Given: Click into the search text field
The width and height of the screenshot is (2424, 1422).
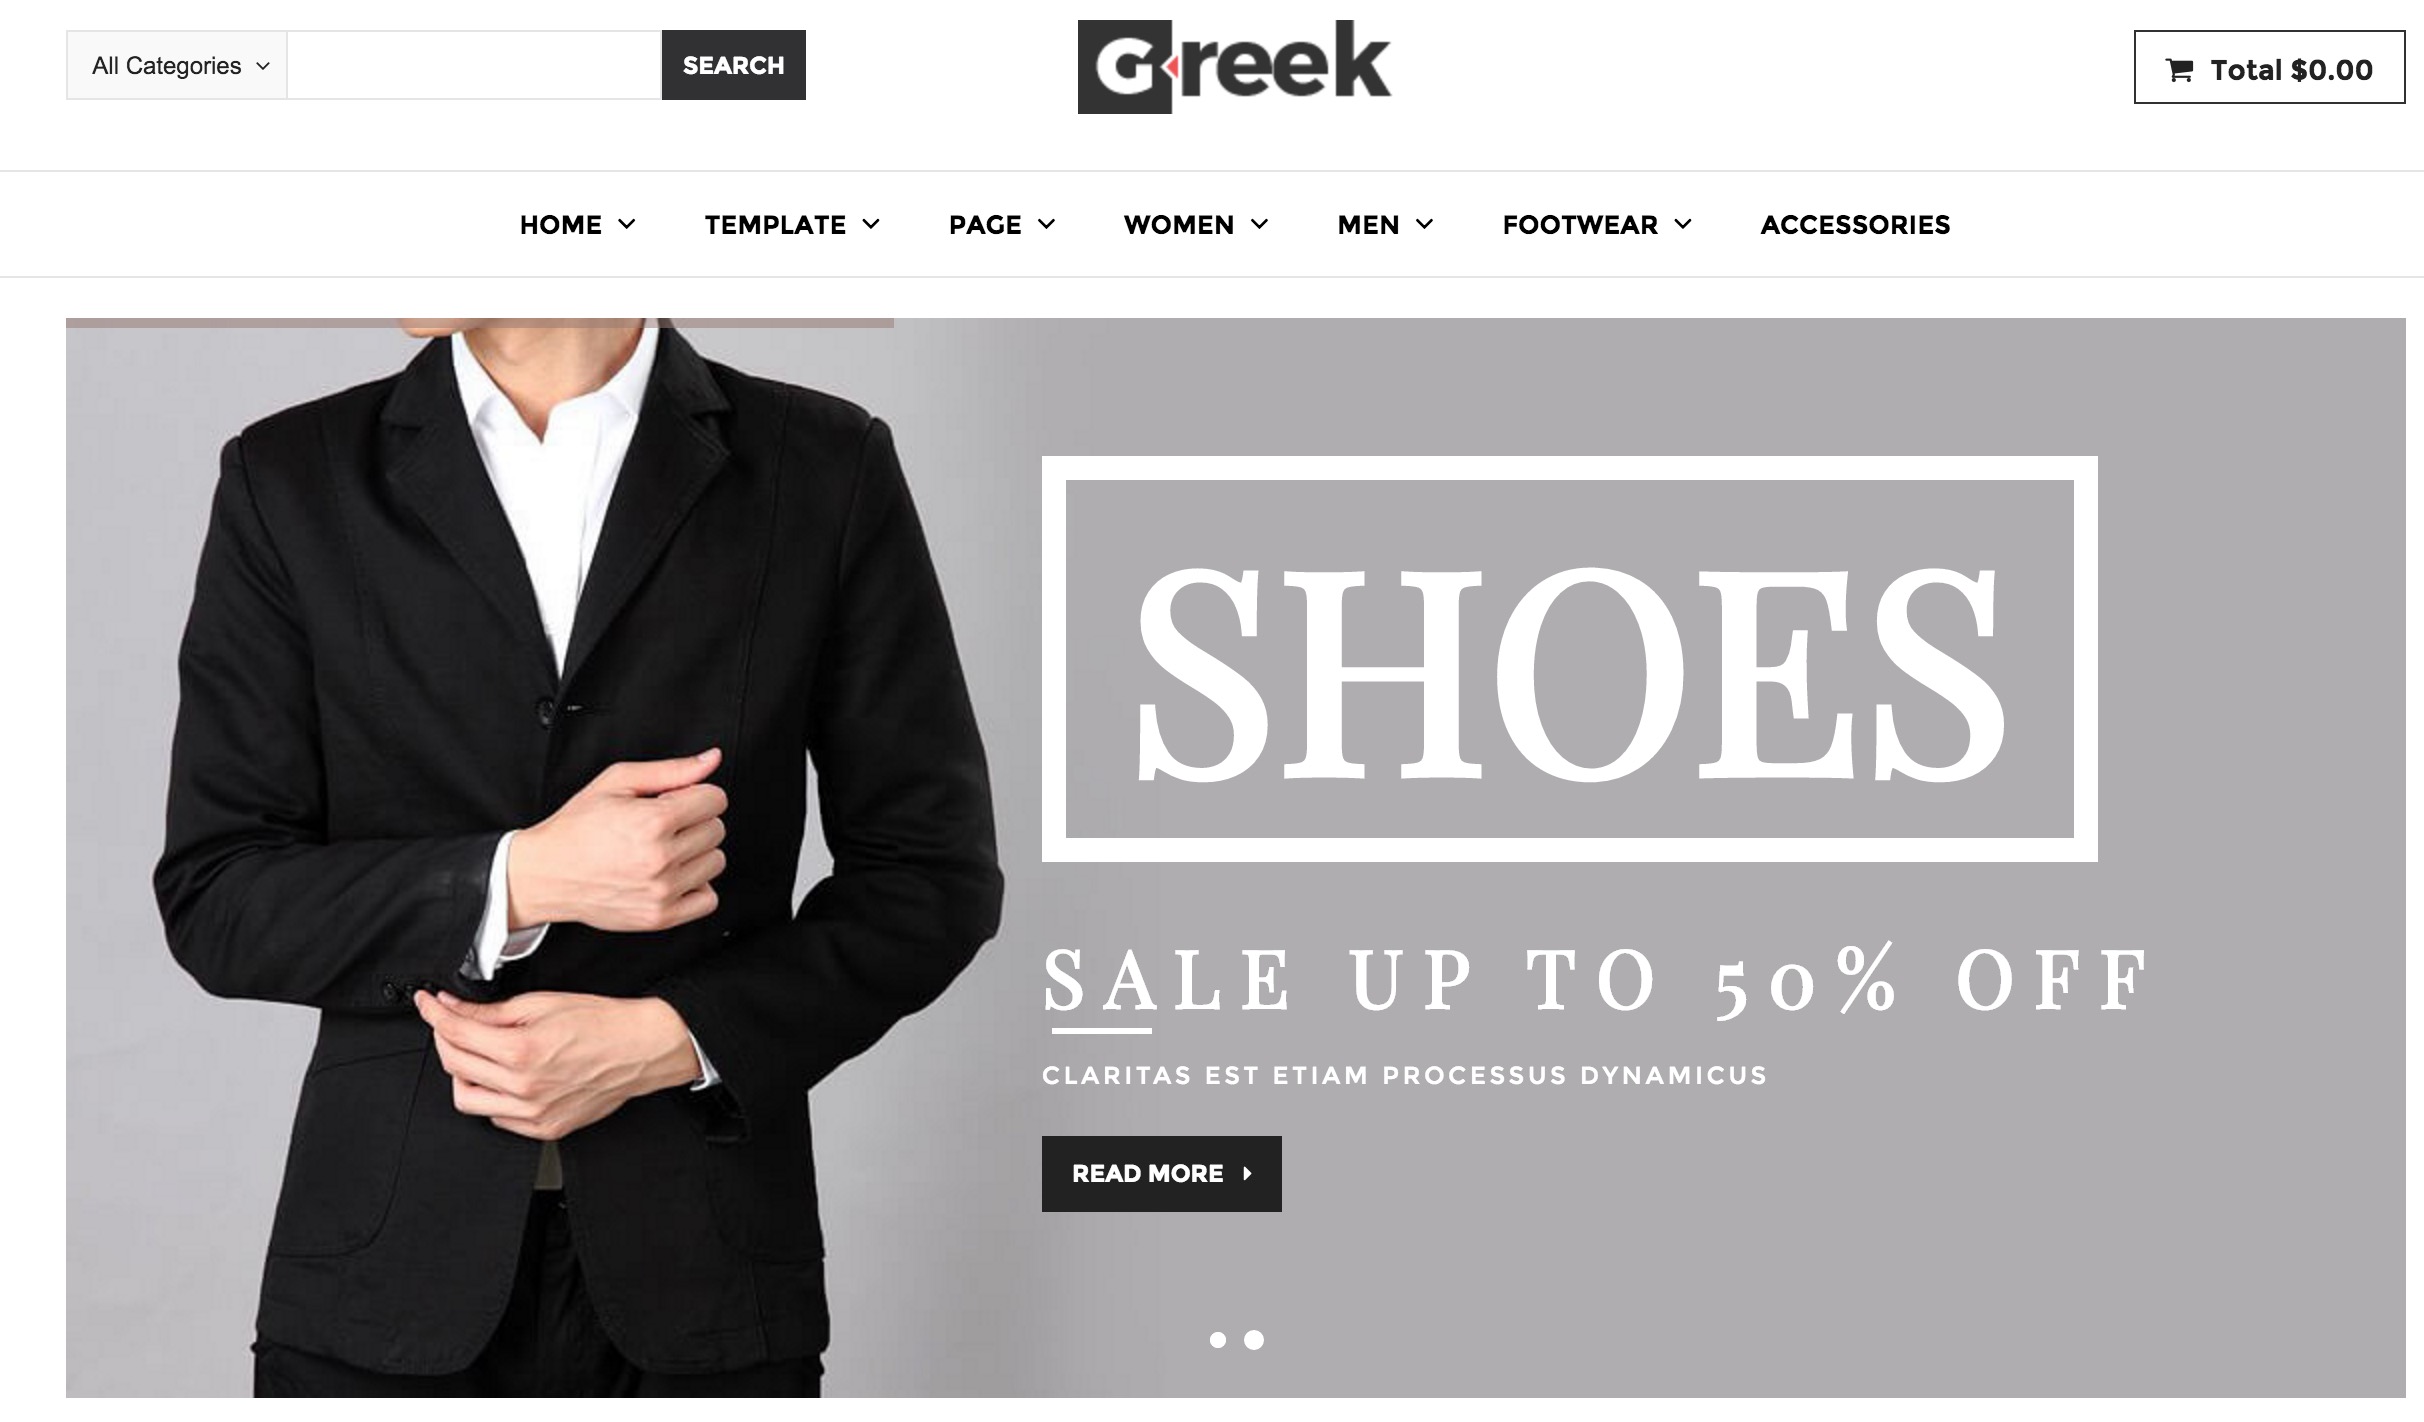Looking at the screenshot, I should click(474, 65).
